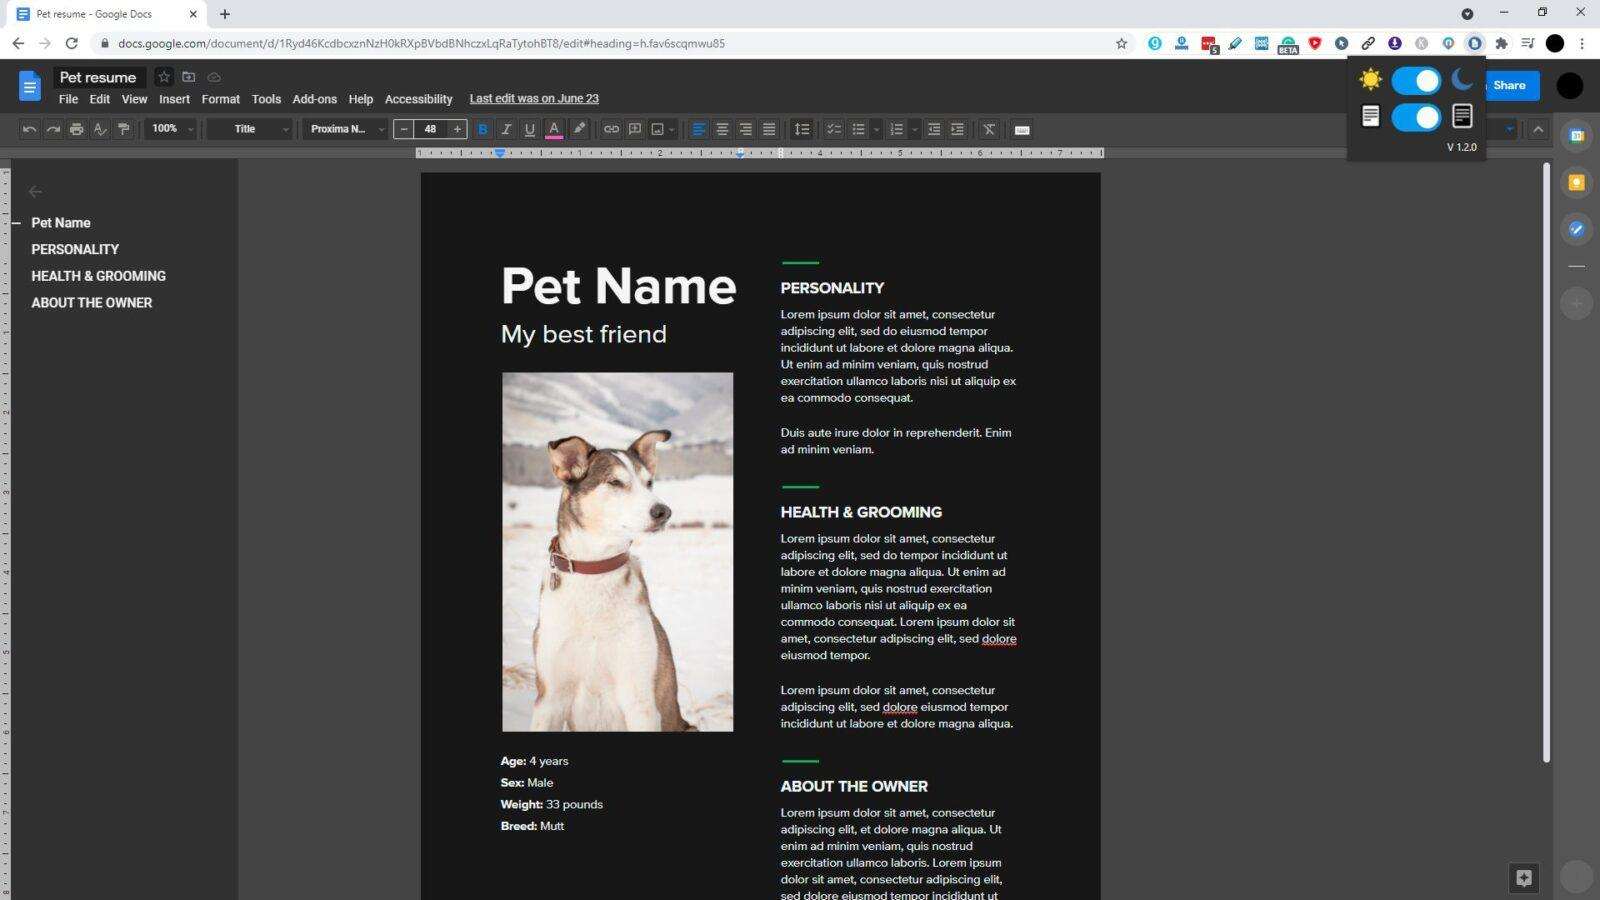Open the Insert menu
This screenshot has height=900, width=1600.
point(174,98)
